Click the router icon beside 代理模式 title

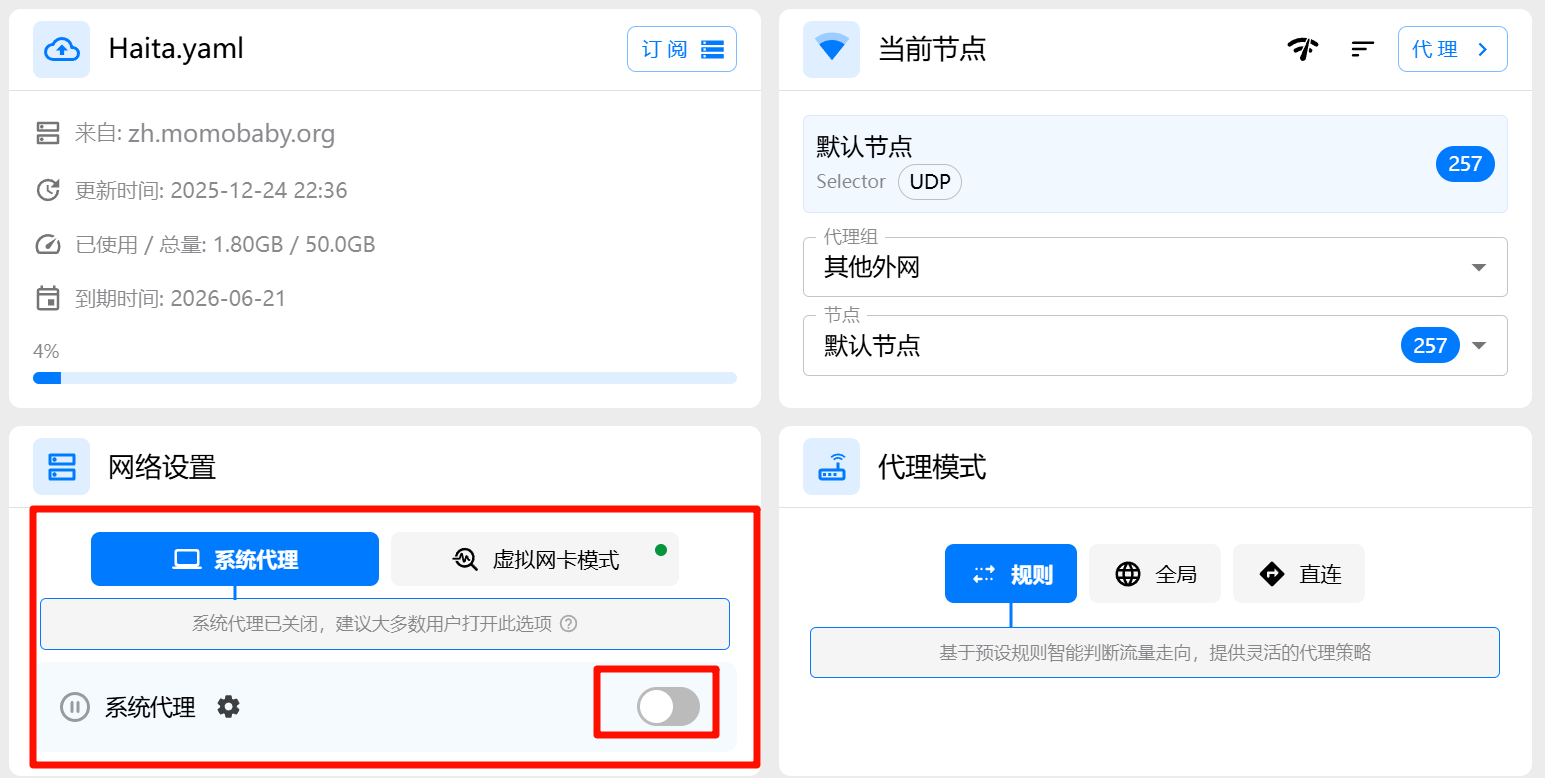click(831, 466)
